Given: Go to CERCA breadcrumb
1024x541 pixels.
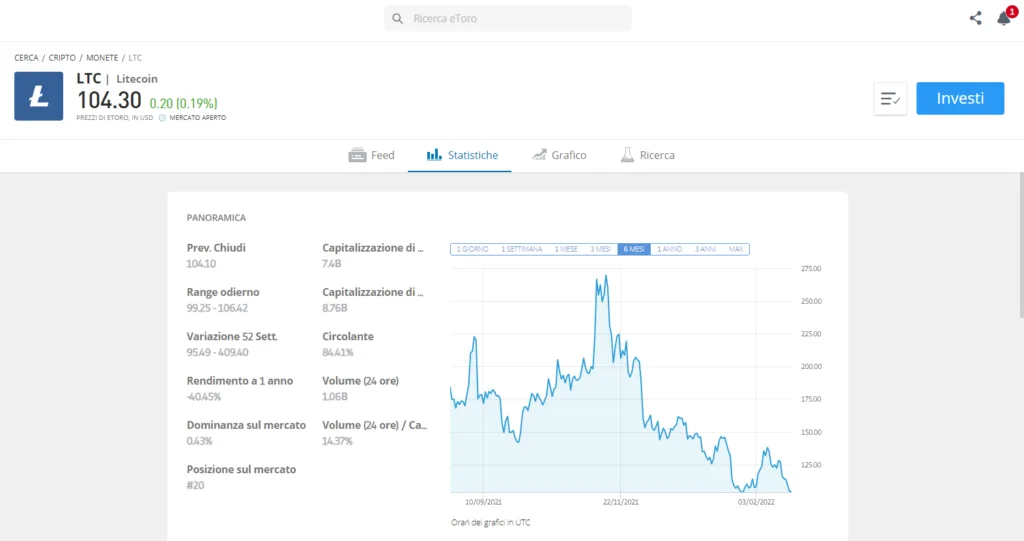Looking at the screenshot, I should click(26, 57).
